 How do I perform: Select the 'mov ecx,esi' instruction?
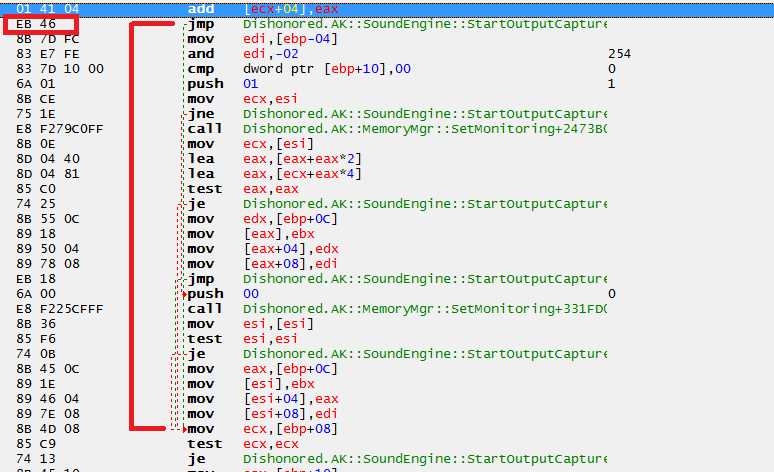point(242,99)
